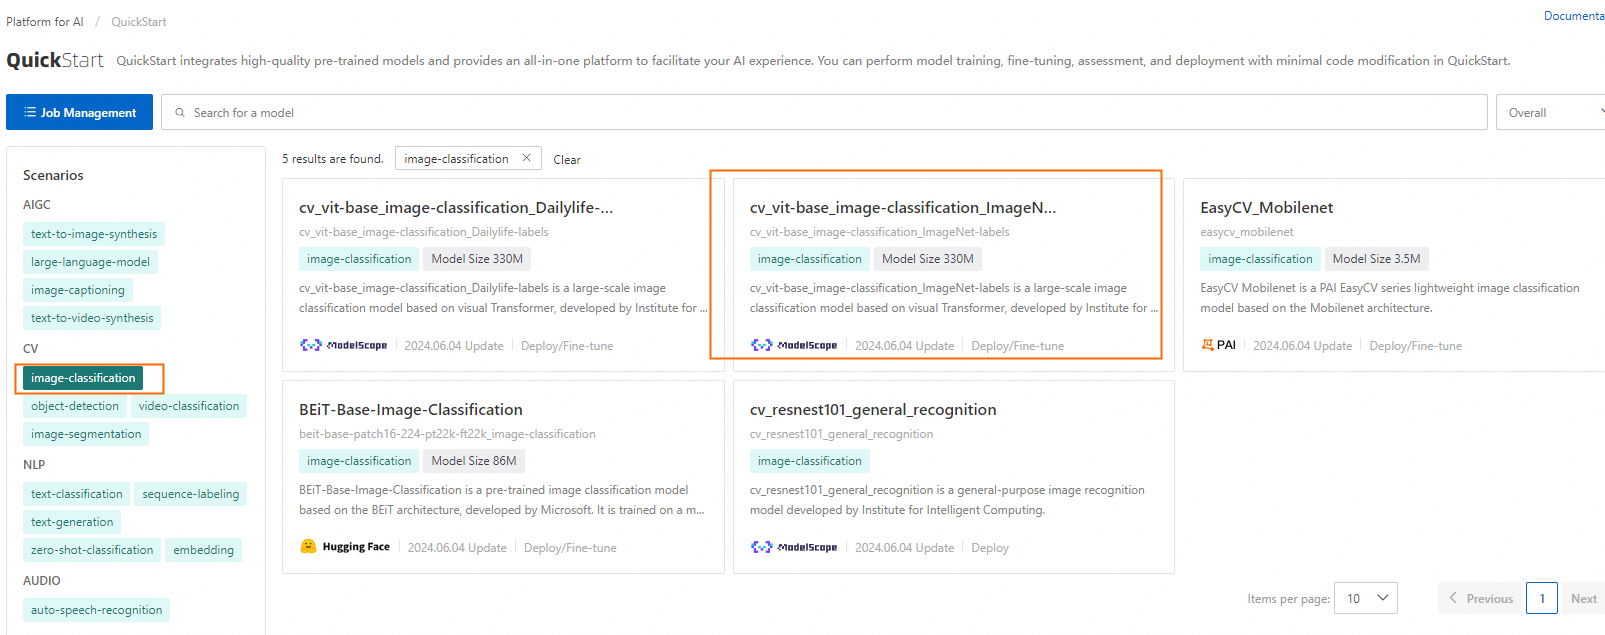Viewport: 1605px width, 635px height.
Task: Click ModelScope logo on Dailylife-labels card
Action: (x=343, y=346)
